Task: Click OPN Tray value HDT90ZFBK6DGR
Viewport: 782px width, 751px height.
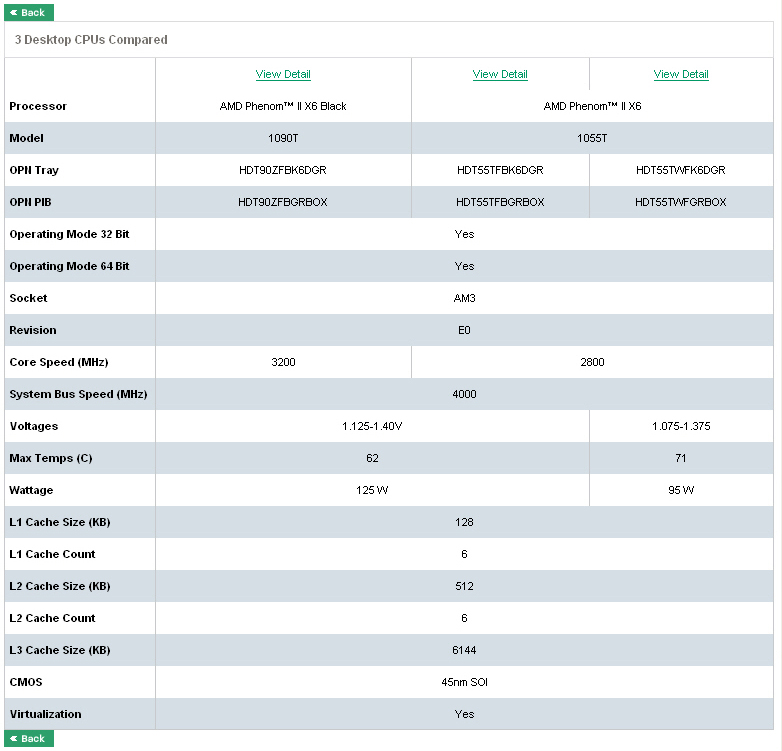Action: 283,170
